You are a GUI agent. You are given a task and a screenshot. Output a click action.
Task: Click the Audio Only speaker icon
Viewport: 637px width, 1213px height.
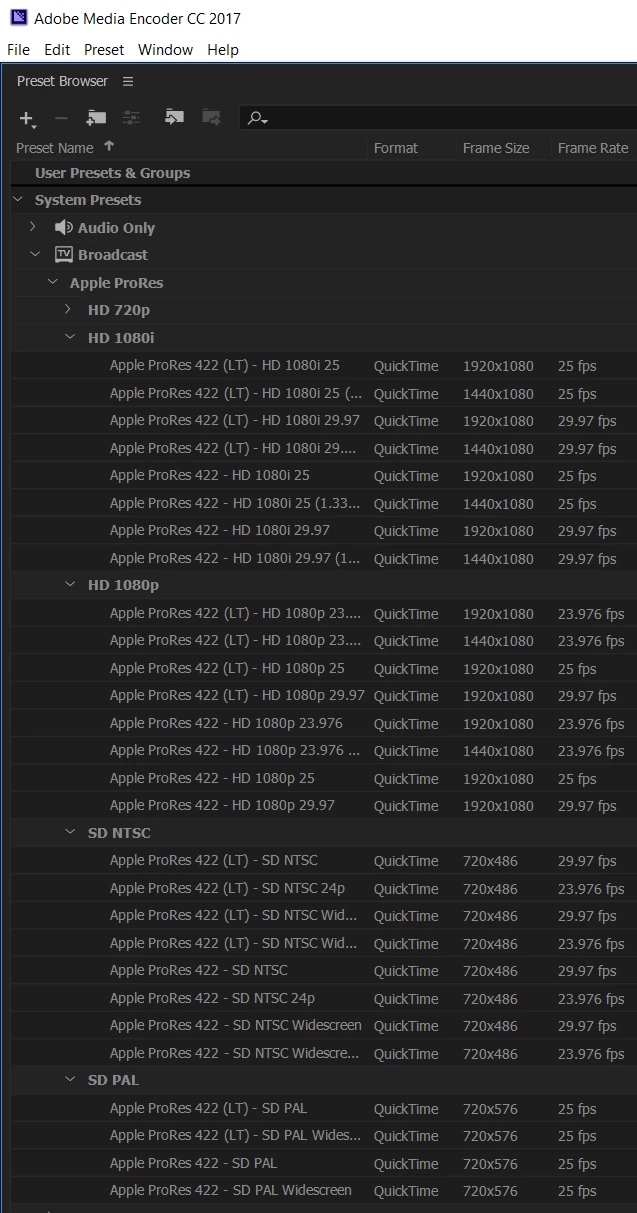pos(64,228)
